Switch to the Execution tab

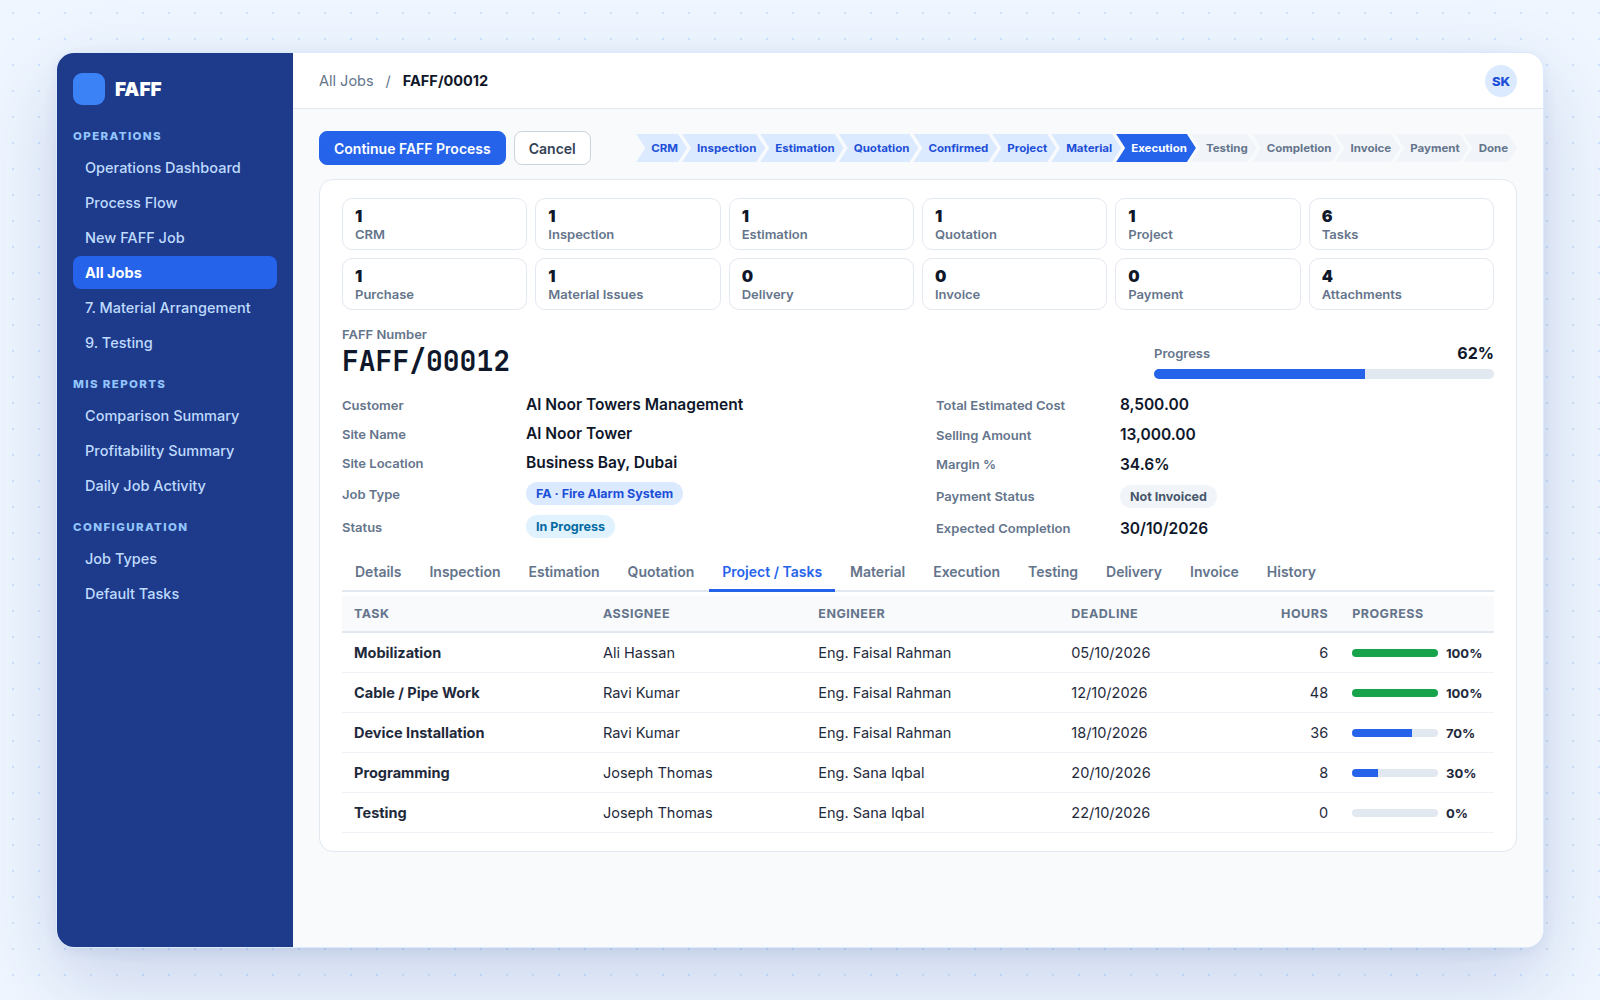(x=966, y=572)
